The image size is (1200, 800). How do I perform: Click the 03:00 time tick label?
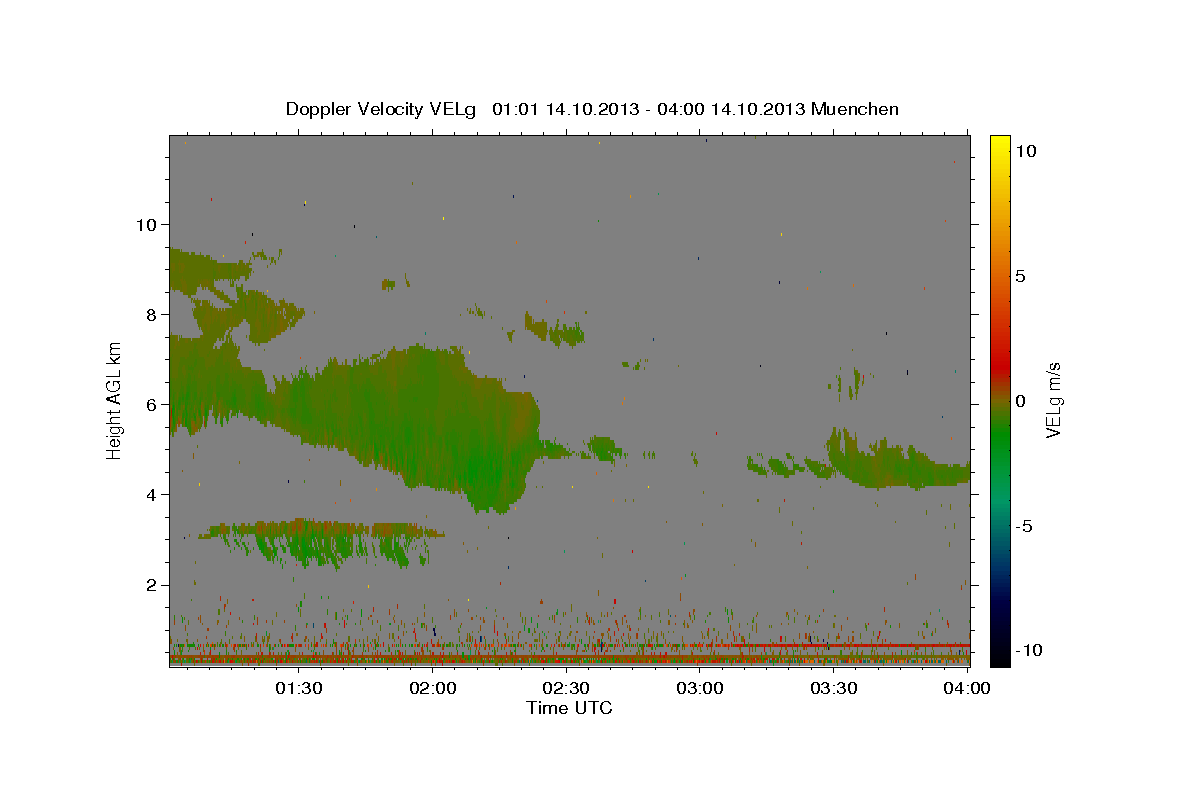[x=700, y=688]
